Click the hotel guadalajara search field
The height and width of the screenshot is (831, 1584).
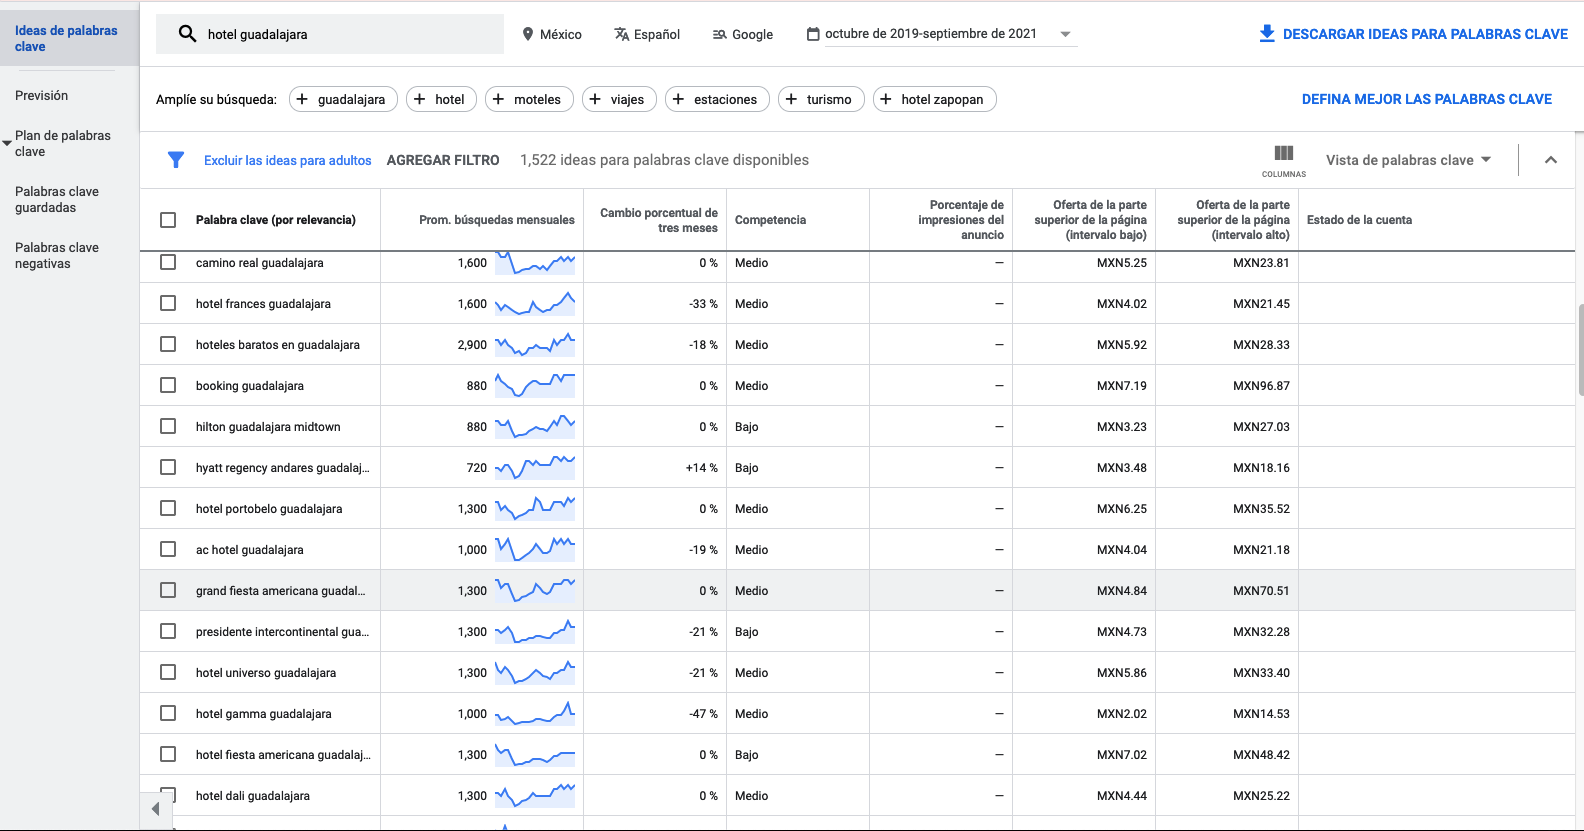click(x=330, y=34)
